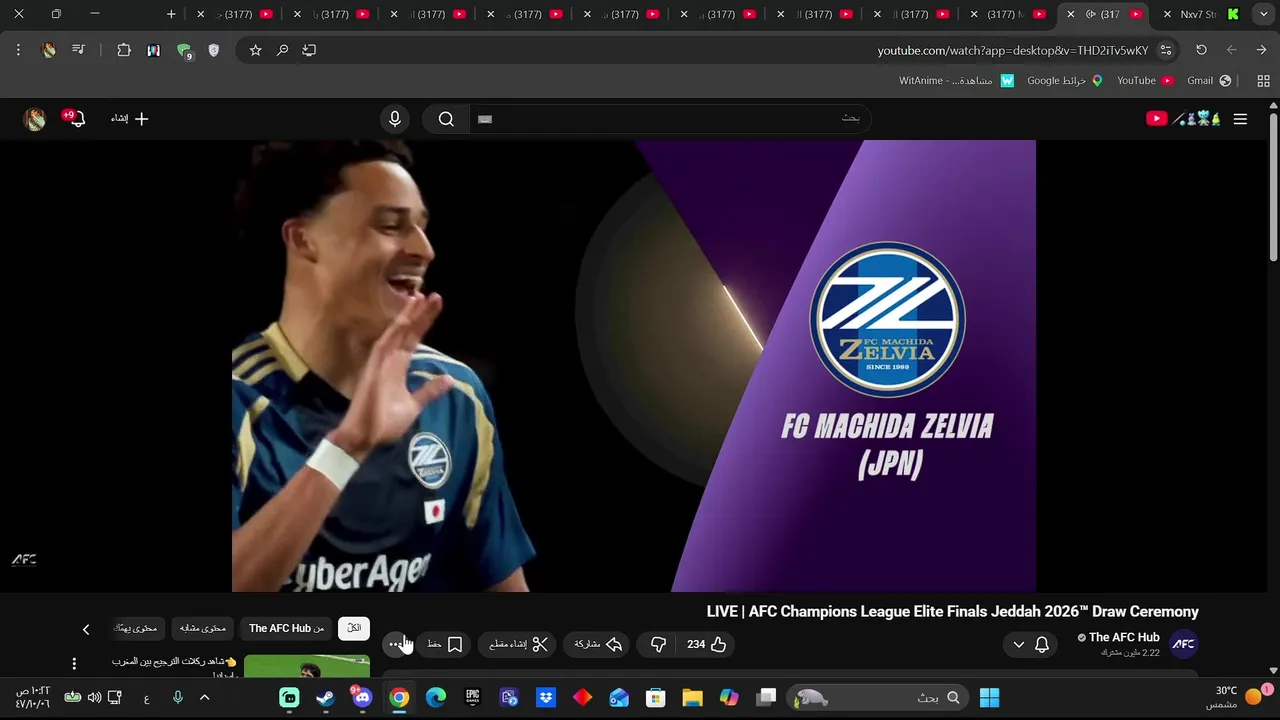Image resolution: width=1280 pixels, height=720 pixels.
Task: Show more chips with chevron arrow
Action: pos(86,629)
